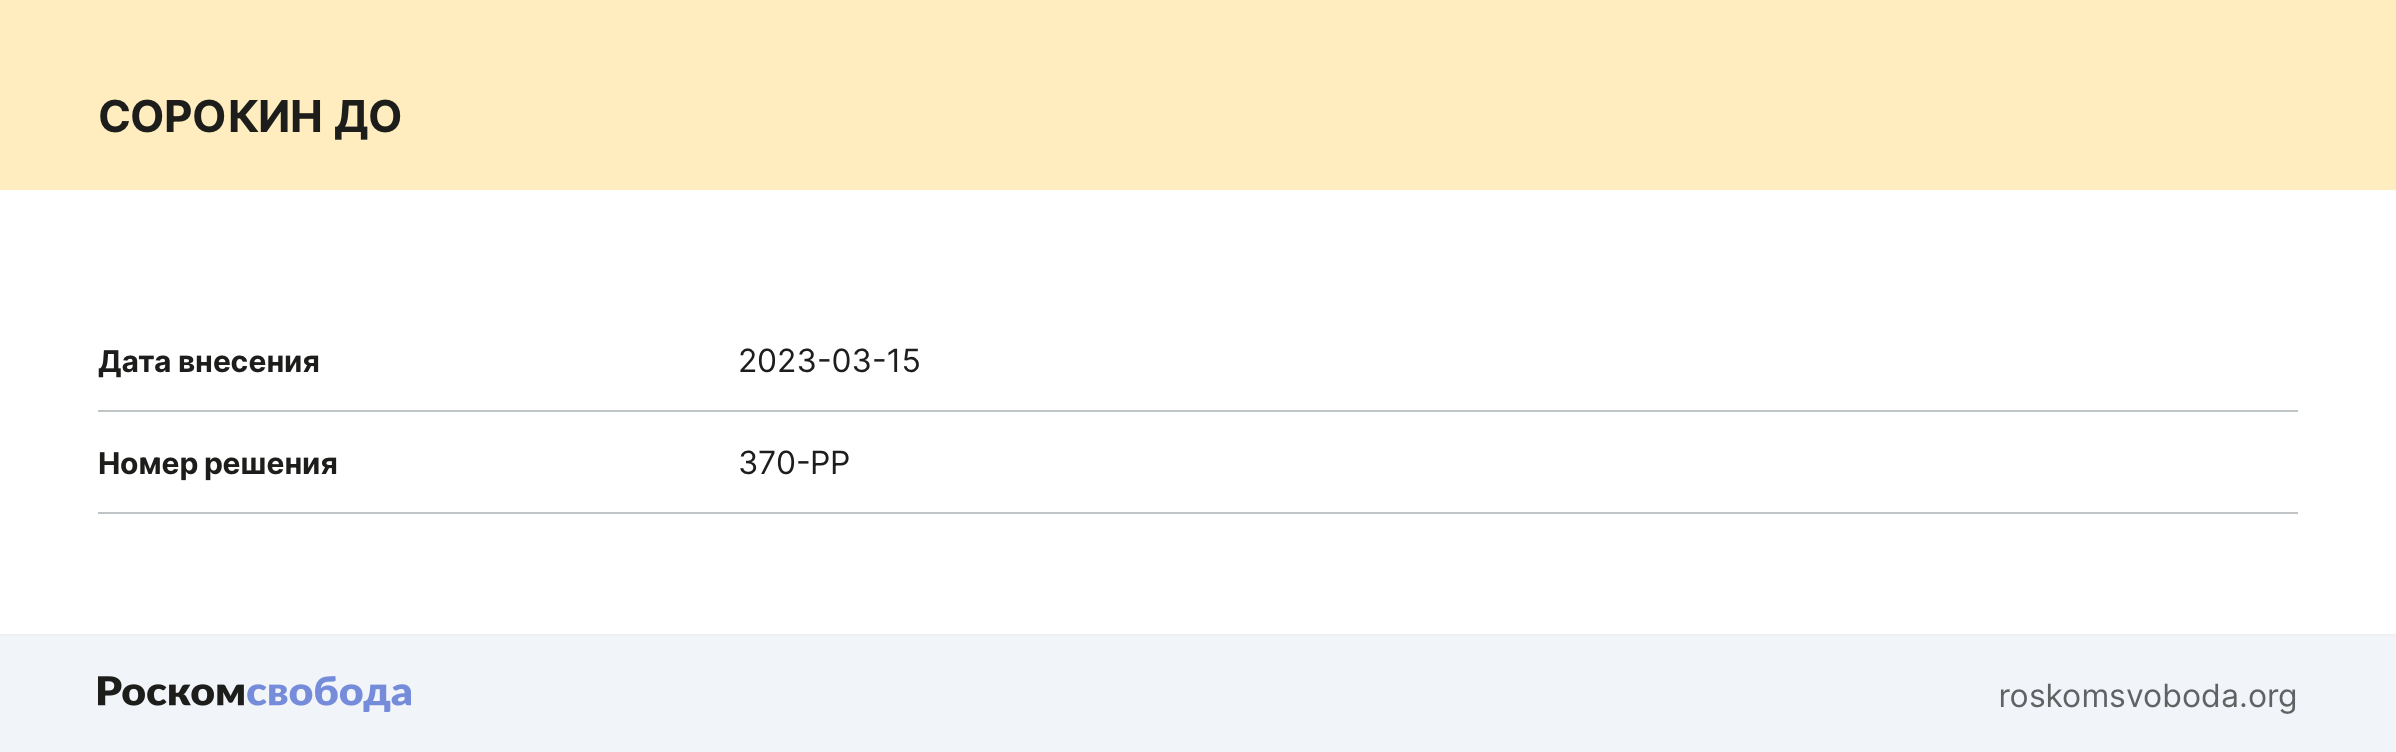Select the Дата внесения label

coord(208,362)
